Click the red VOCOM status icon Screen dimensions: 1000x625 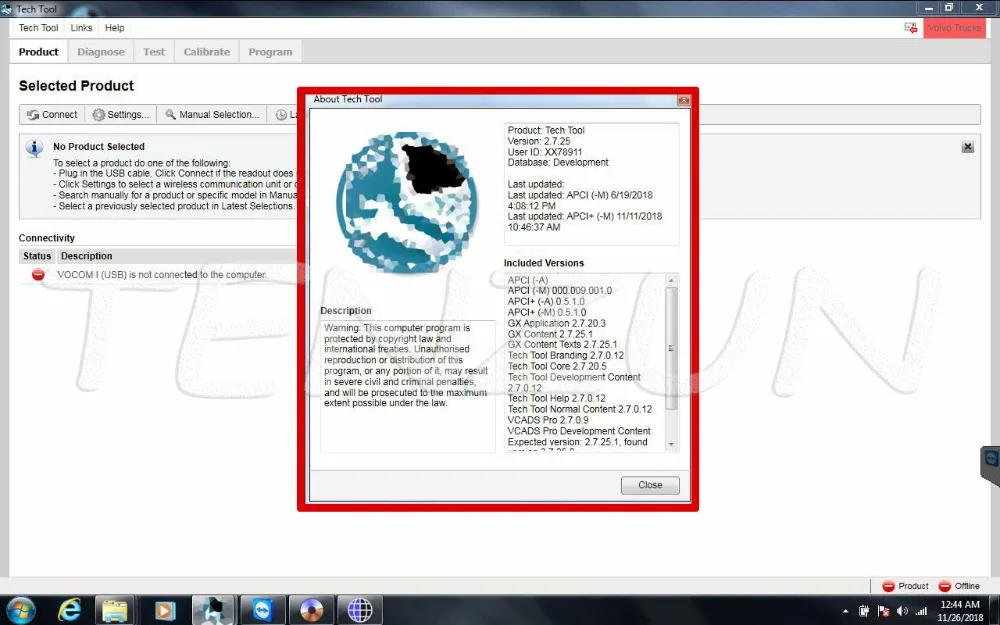click(38, 274)
